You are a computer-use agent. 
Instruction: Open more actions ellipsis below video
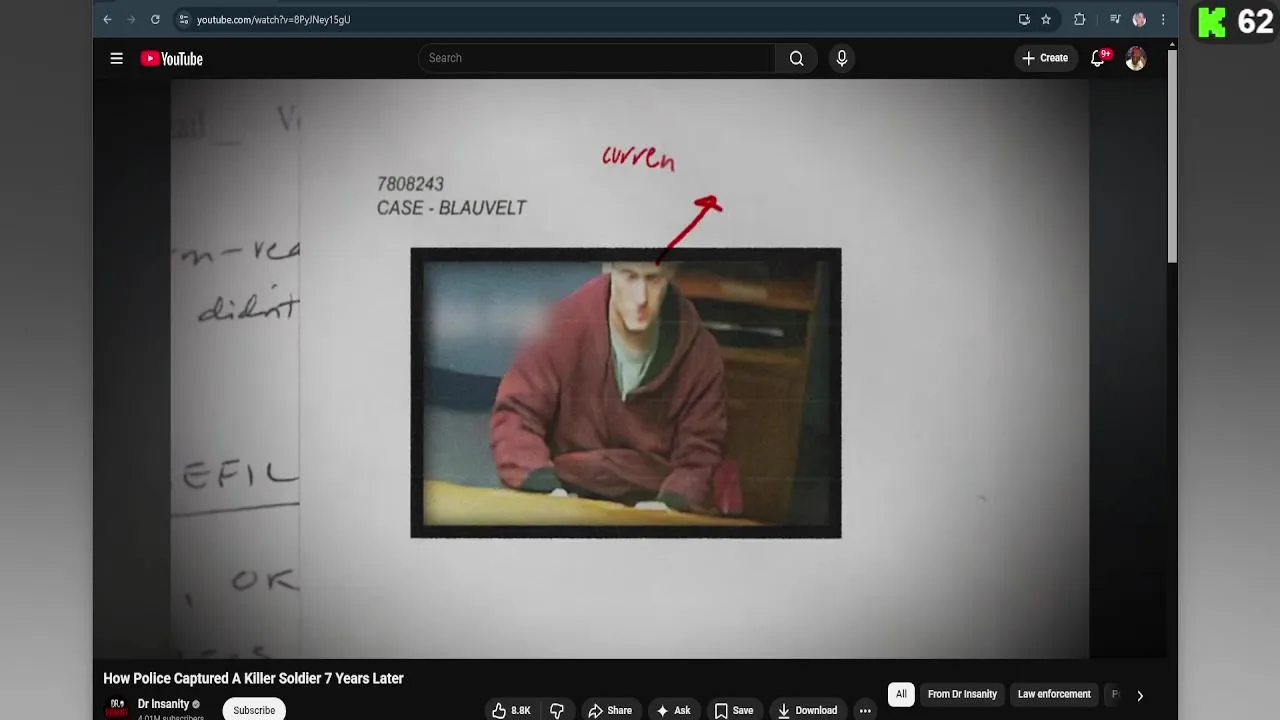tap(865, 710)
